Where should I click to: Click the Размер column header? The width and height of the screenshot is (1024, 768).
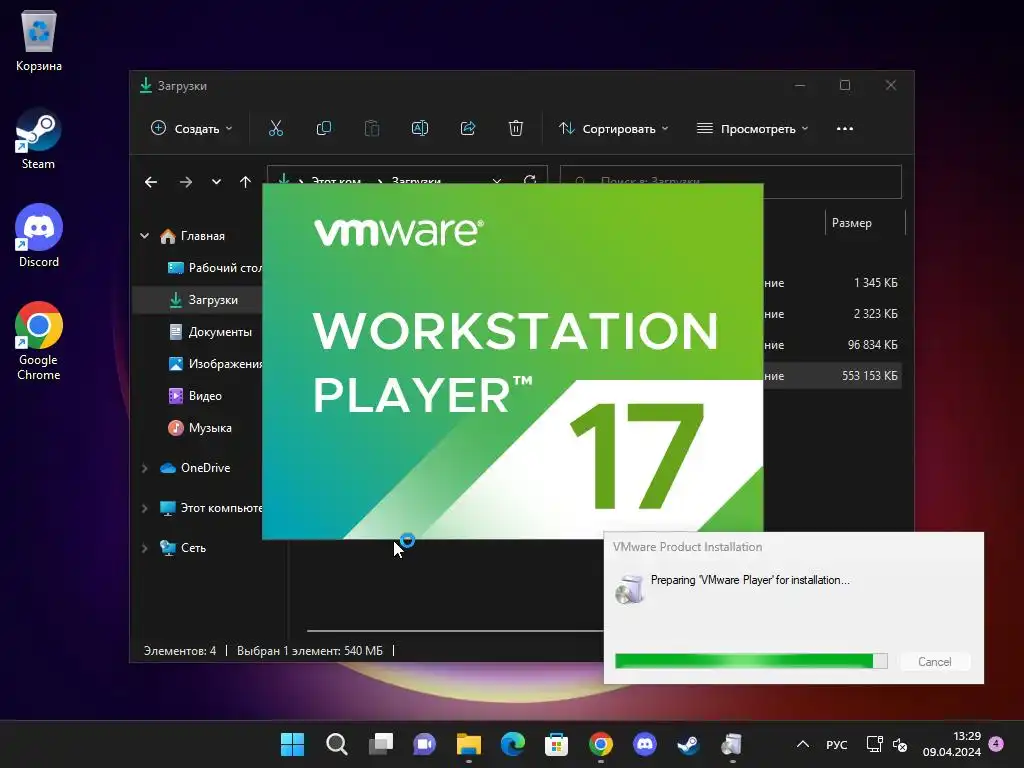tap(852, 223)
